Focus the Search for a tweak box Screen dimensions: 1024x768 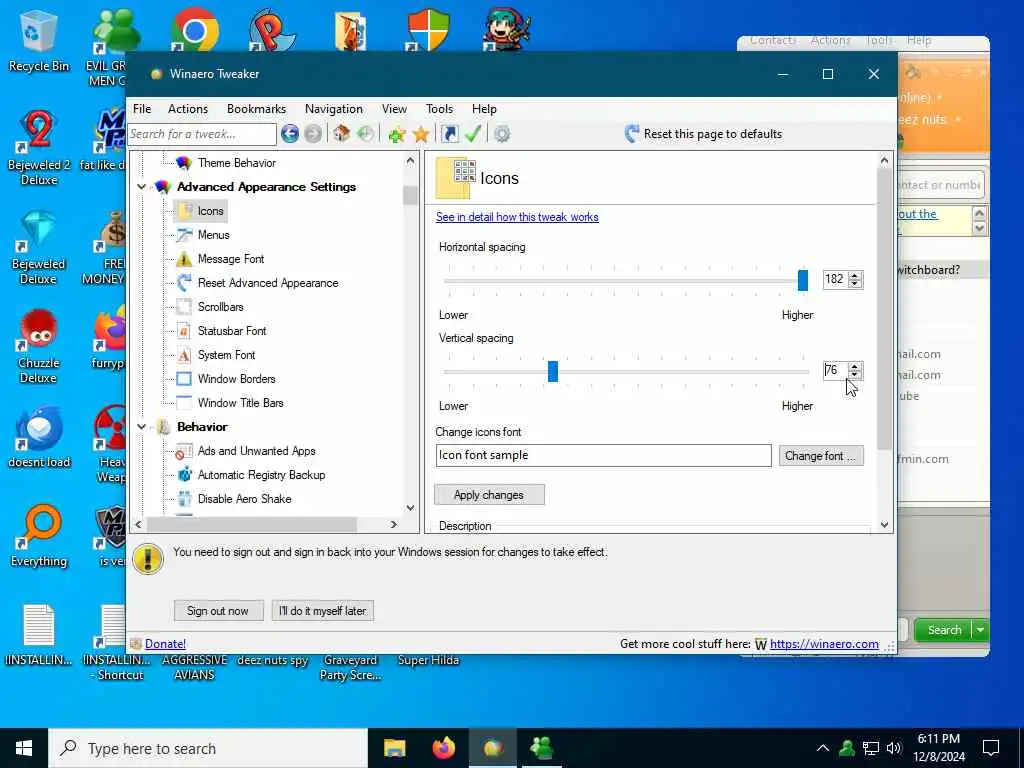click(202, 135)
